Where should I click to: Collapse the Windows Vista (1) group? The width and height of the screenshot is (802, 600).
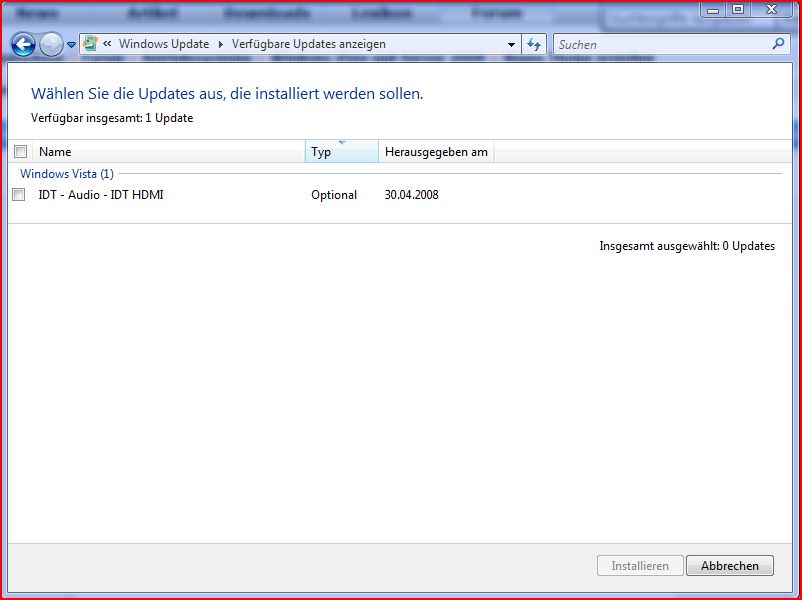66,174
